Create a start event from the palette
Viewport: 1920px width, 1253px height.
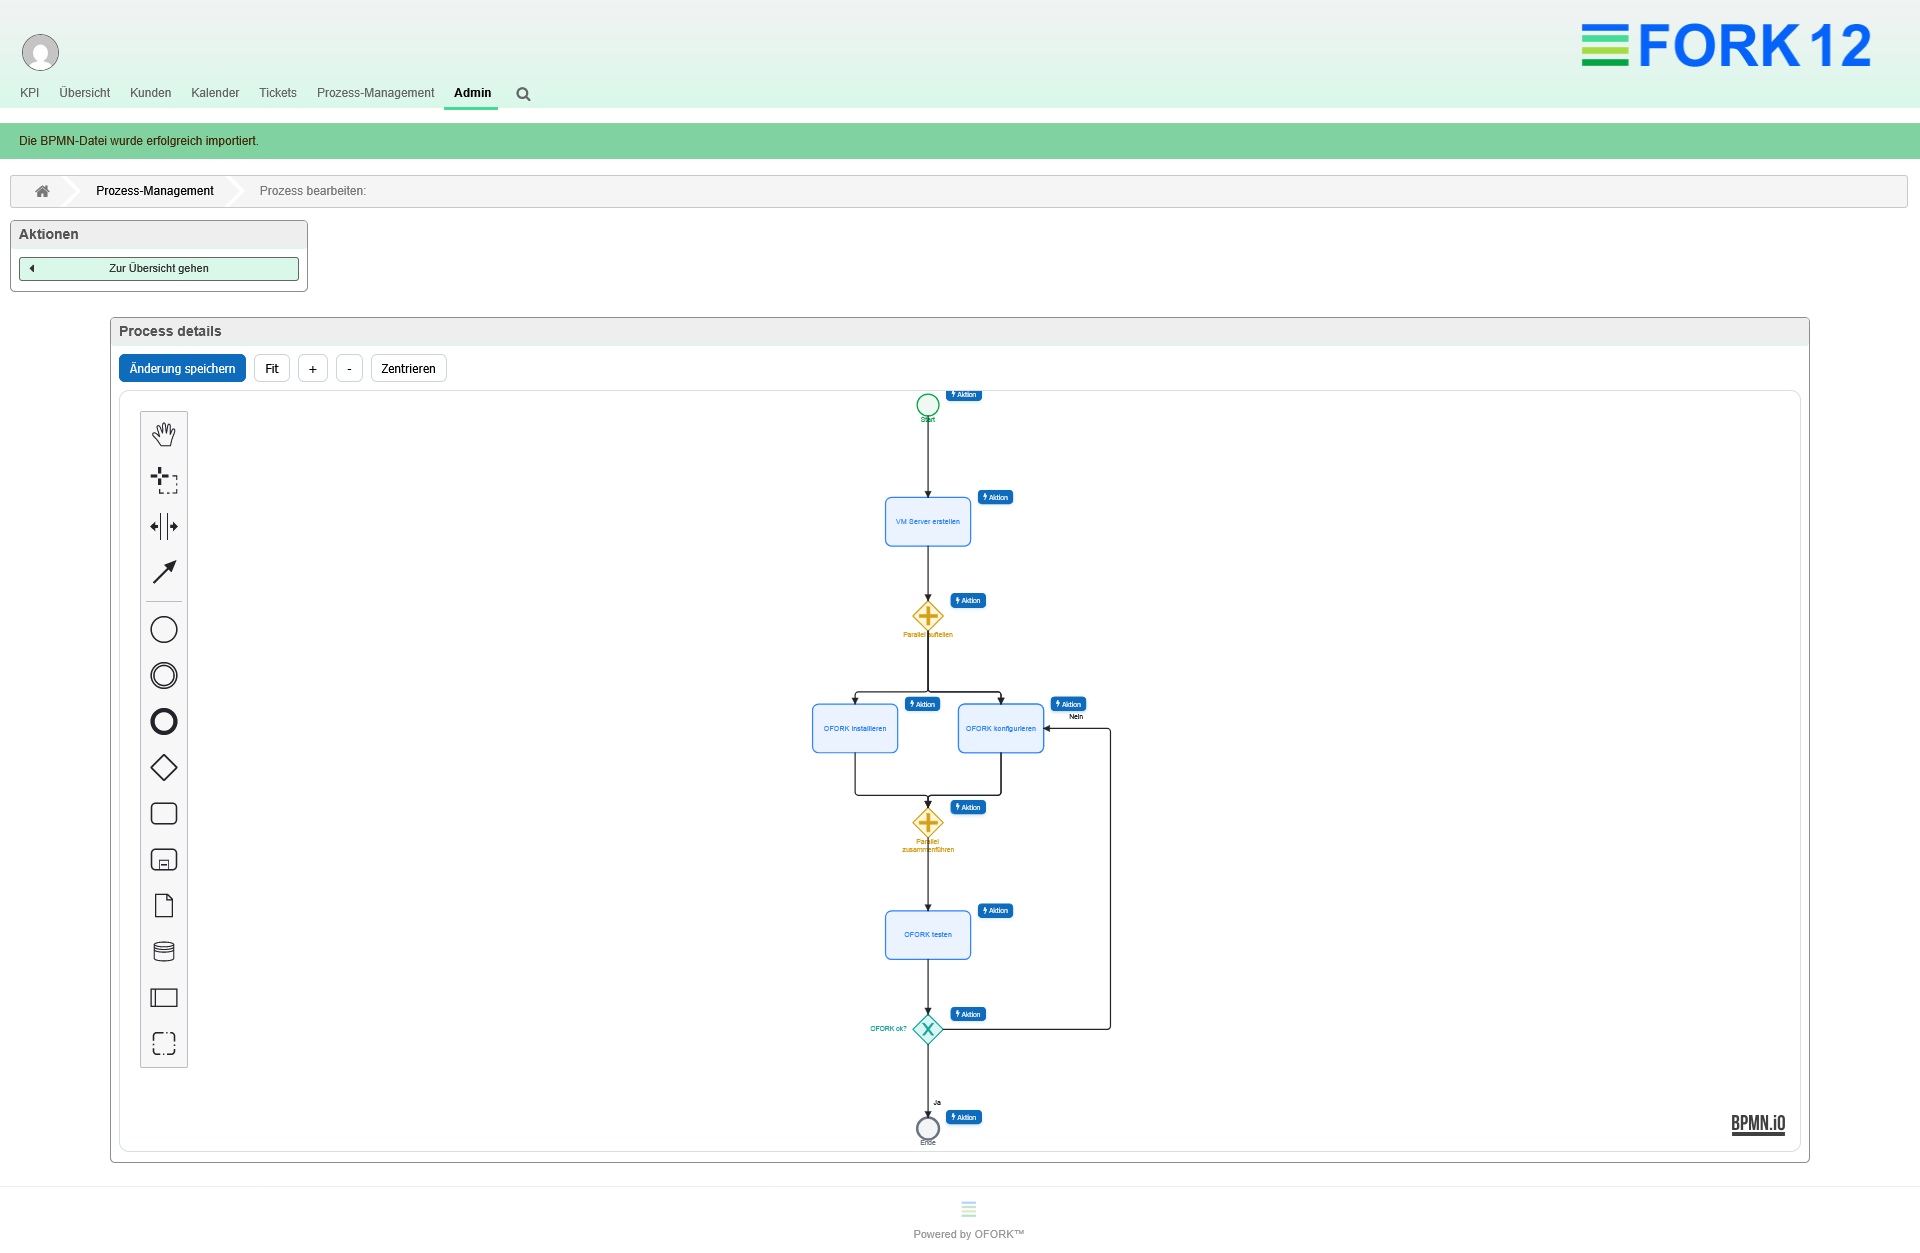(163, 629)
